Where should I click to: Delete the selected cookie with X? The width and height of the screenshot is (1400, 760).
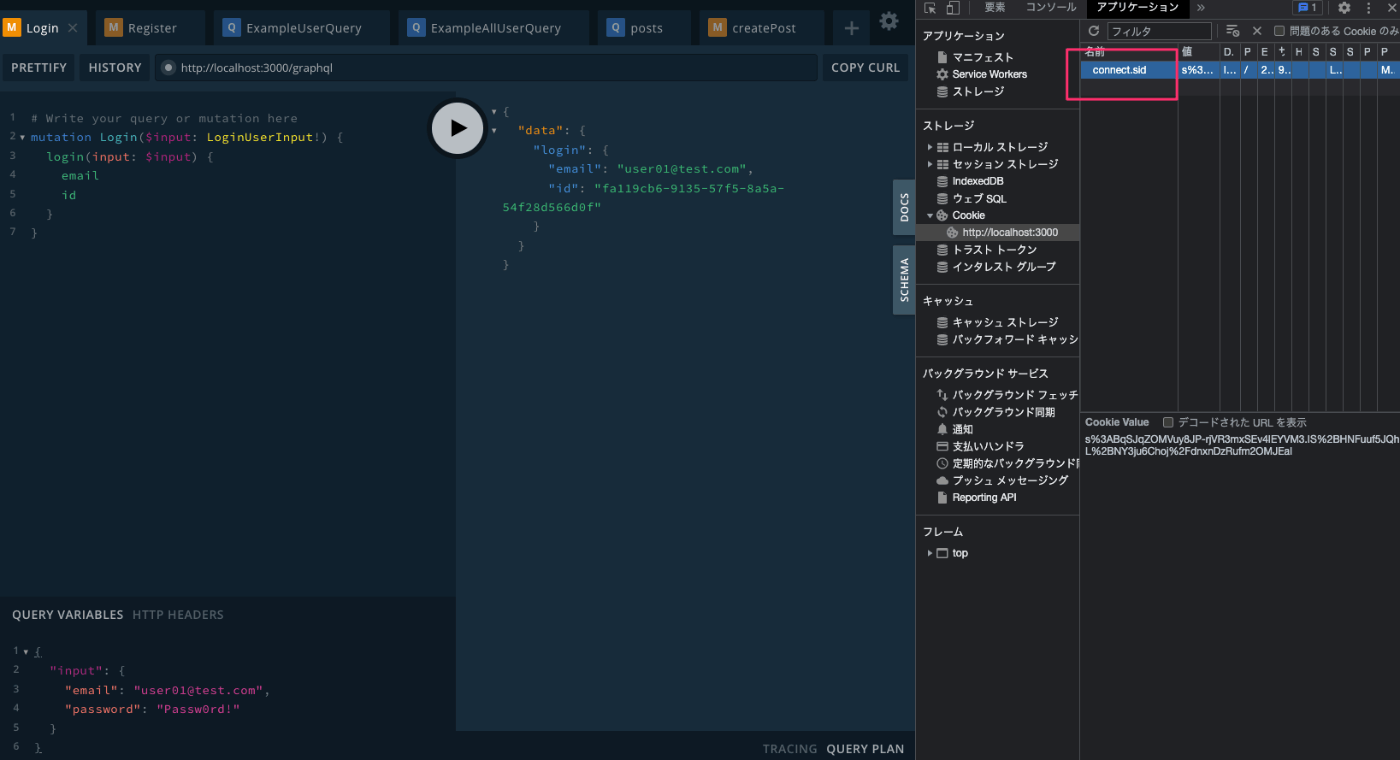(1257, 31)
